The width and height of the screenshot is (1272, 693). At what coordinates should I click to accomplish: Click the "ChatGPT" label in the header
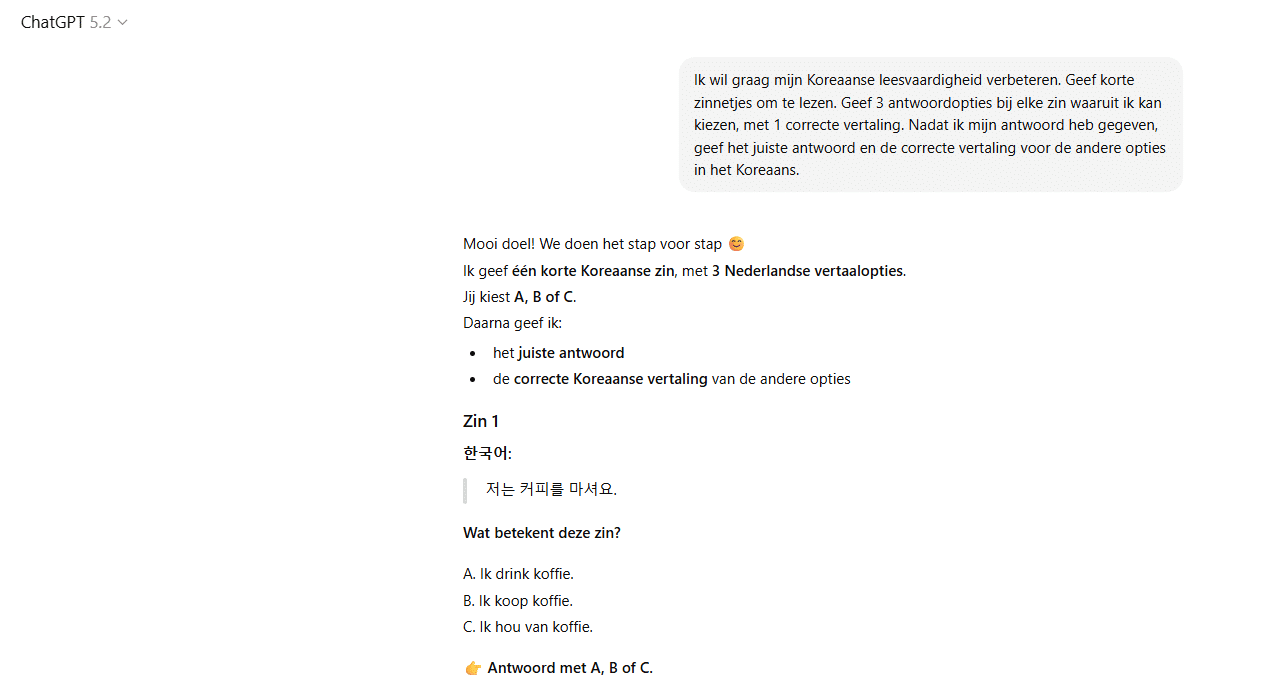(x=53, y=22)
